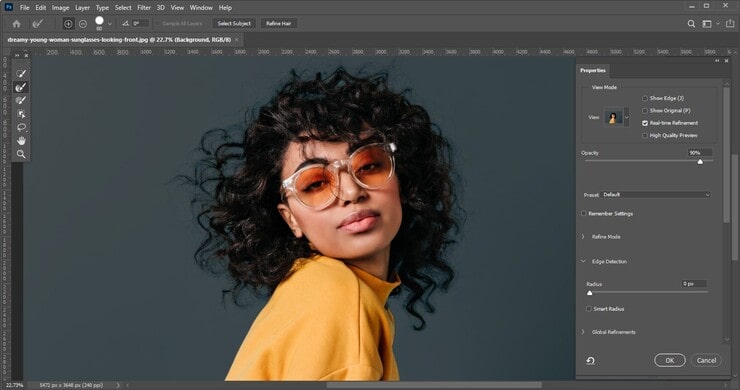Open the File menu
The image size is (740, 390).
click(25, 8)
